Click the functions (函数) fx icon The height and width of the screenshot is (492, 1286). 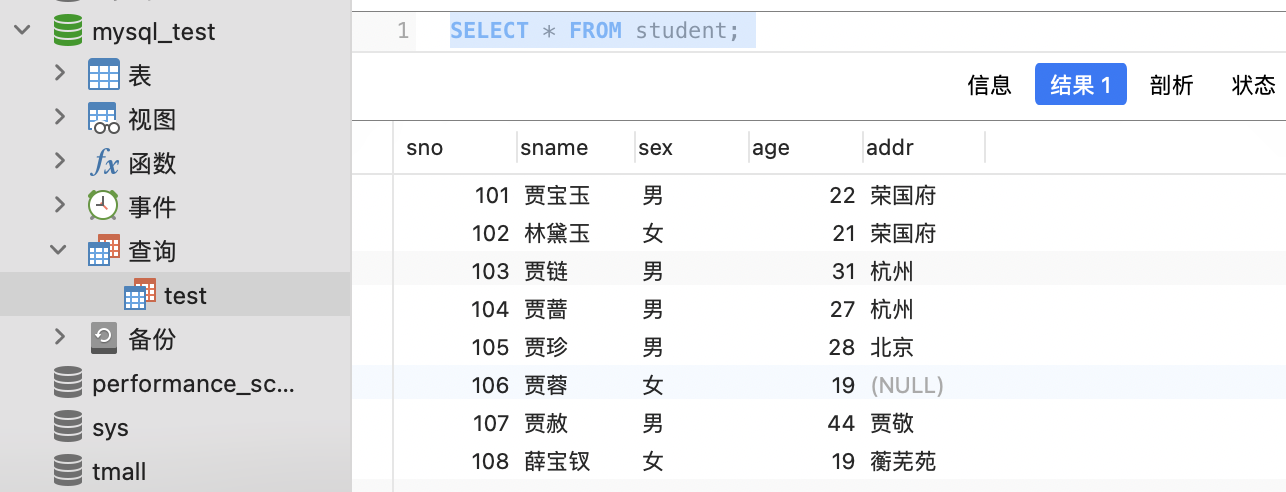pyautogui.click(x=104, y=162)
